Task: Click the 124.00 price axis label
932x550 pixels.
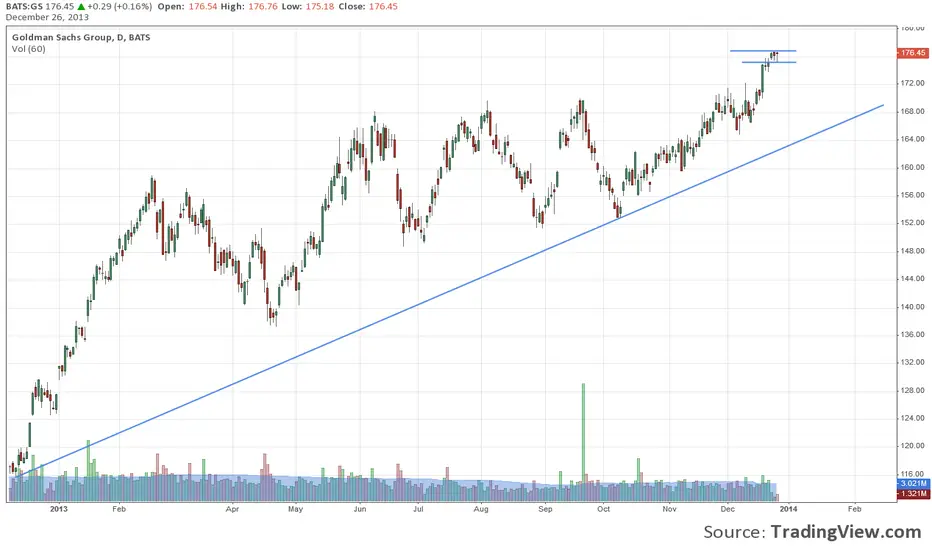Action: pyautogui.click(x=912, y=419)
